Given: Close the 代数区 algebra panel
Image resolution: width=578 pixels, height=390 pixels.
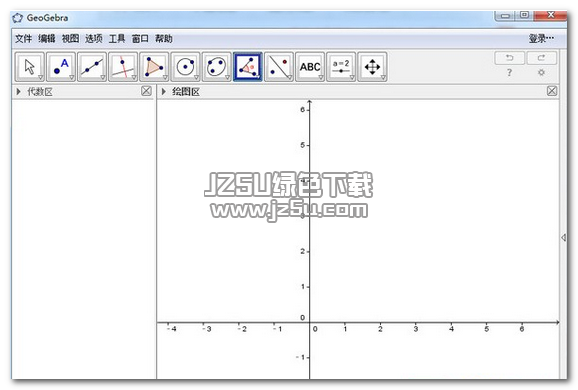Looking at the screenshot, I should click(x=146, y=91).
